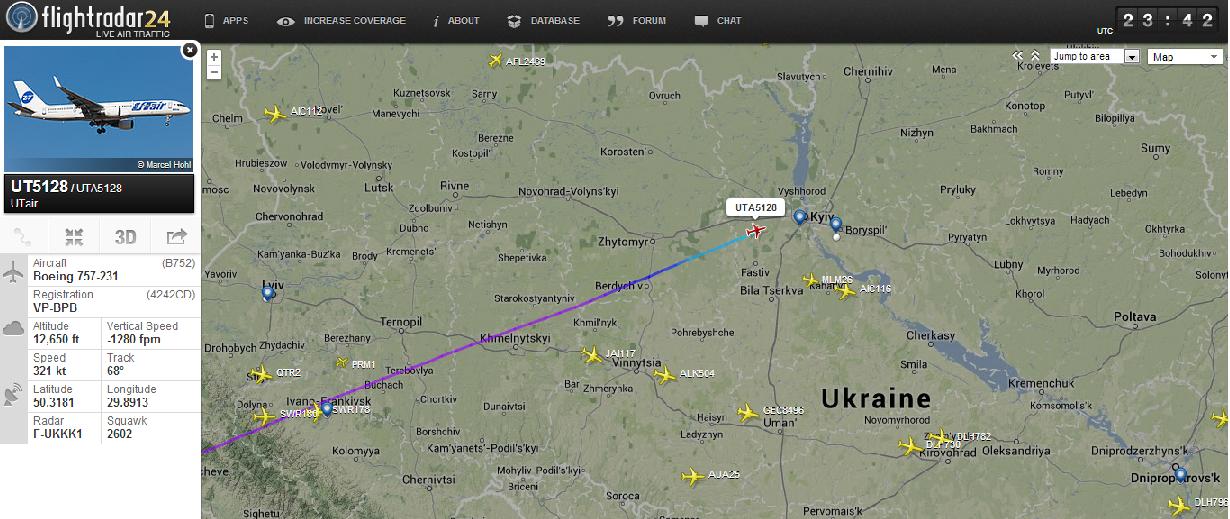This screenshot has width=1230, height=519.
Task: Open the Apps menu
Action: 226,21
